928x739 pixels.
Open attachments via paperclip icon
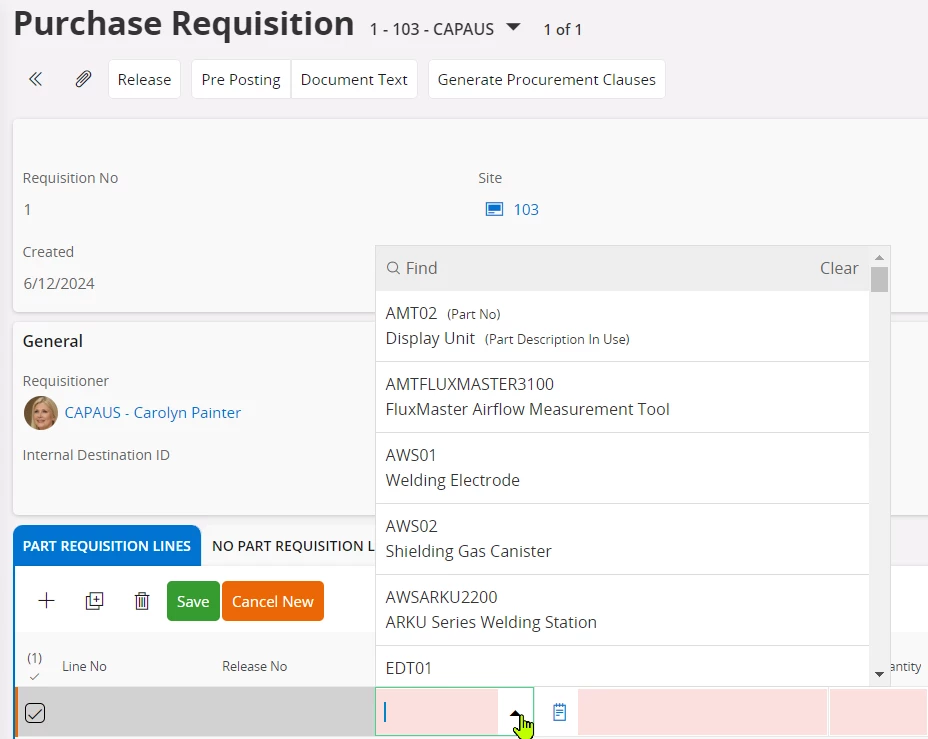84,80
